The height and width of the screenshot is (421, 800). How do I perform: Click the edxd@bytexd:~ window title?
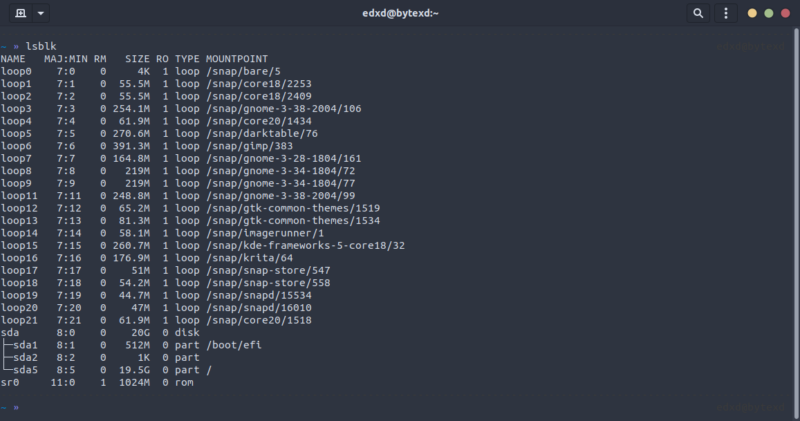pyautogui.click(x=399, y=13)
